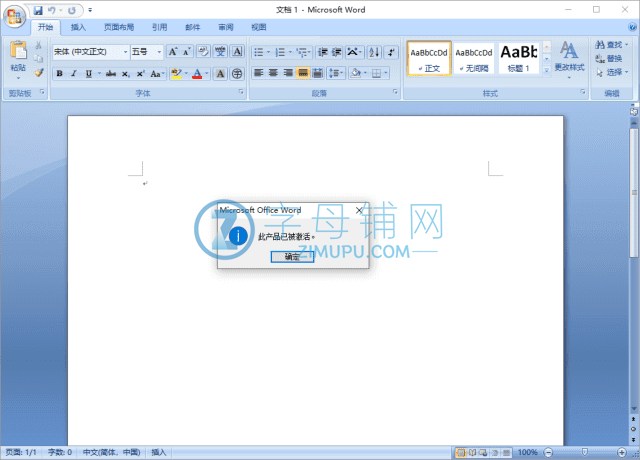This screenshot has width=640, height=460.
Task: Expand the styles gallery More arrow
Action: (547, 71)
